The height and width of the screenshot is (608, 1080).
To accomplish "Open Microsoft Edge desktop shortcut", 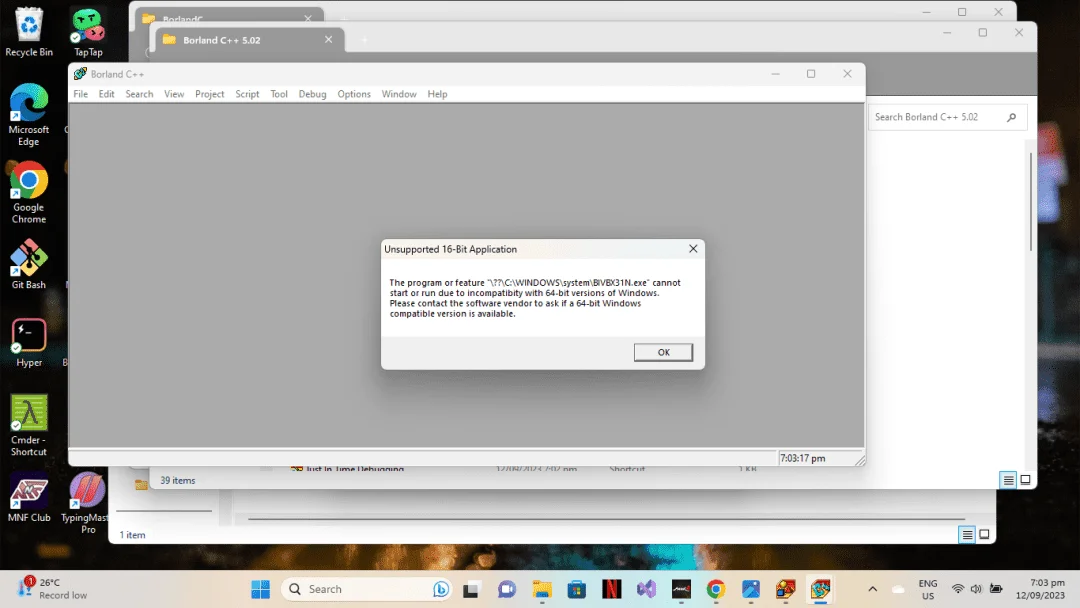I will click(29, 115).
